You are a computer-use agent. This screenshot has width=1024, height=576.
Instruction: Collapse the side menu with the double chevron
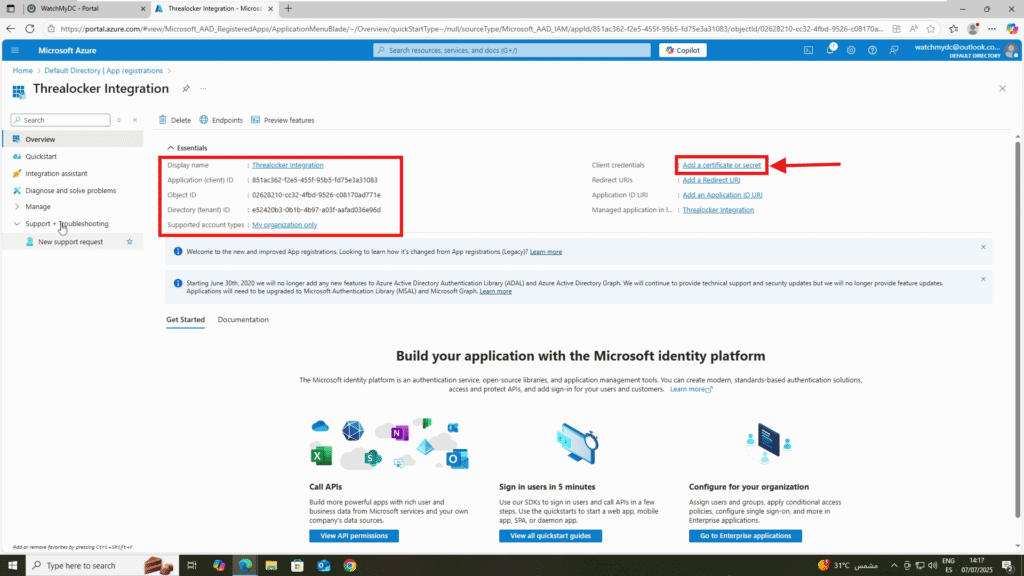coord(135,120)
